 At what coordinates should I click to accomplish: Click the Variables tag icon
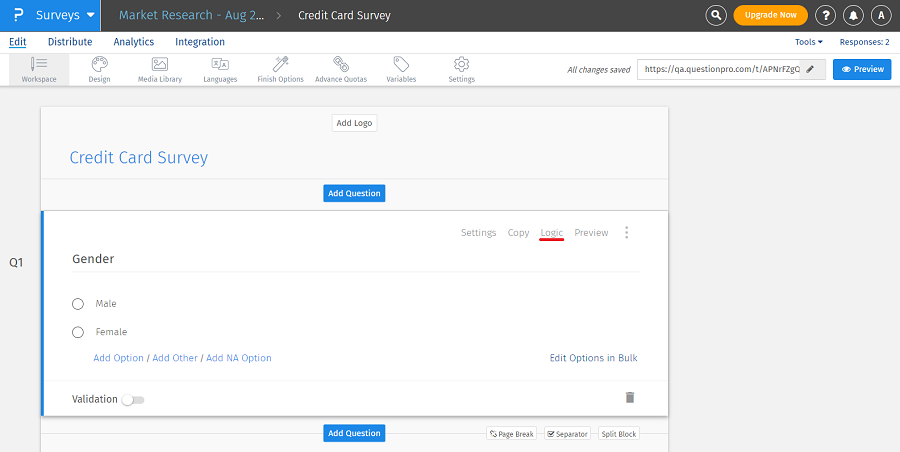pyautogui.click(x=401, y=65)
